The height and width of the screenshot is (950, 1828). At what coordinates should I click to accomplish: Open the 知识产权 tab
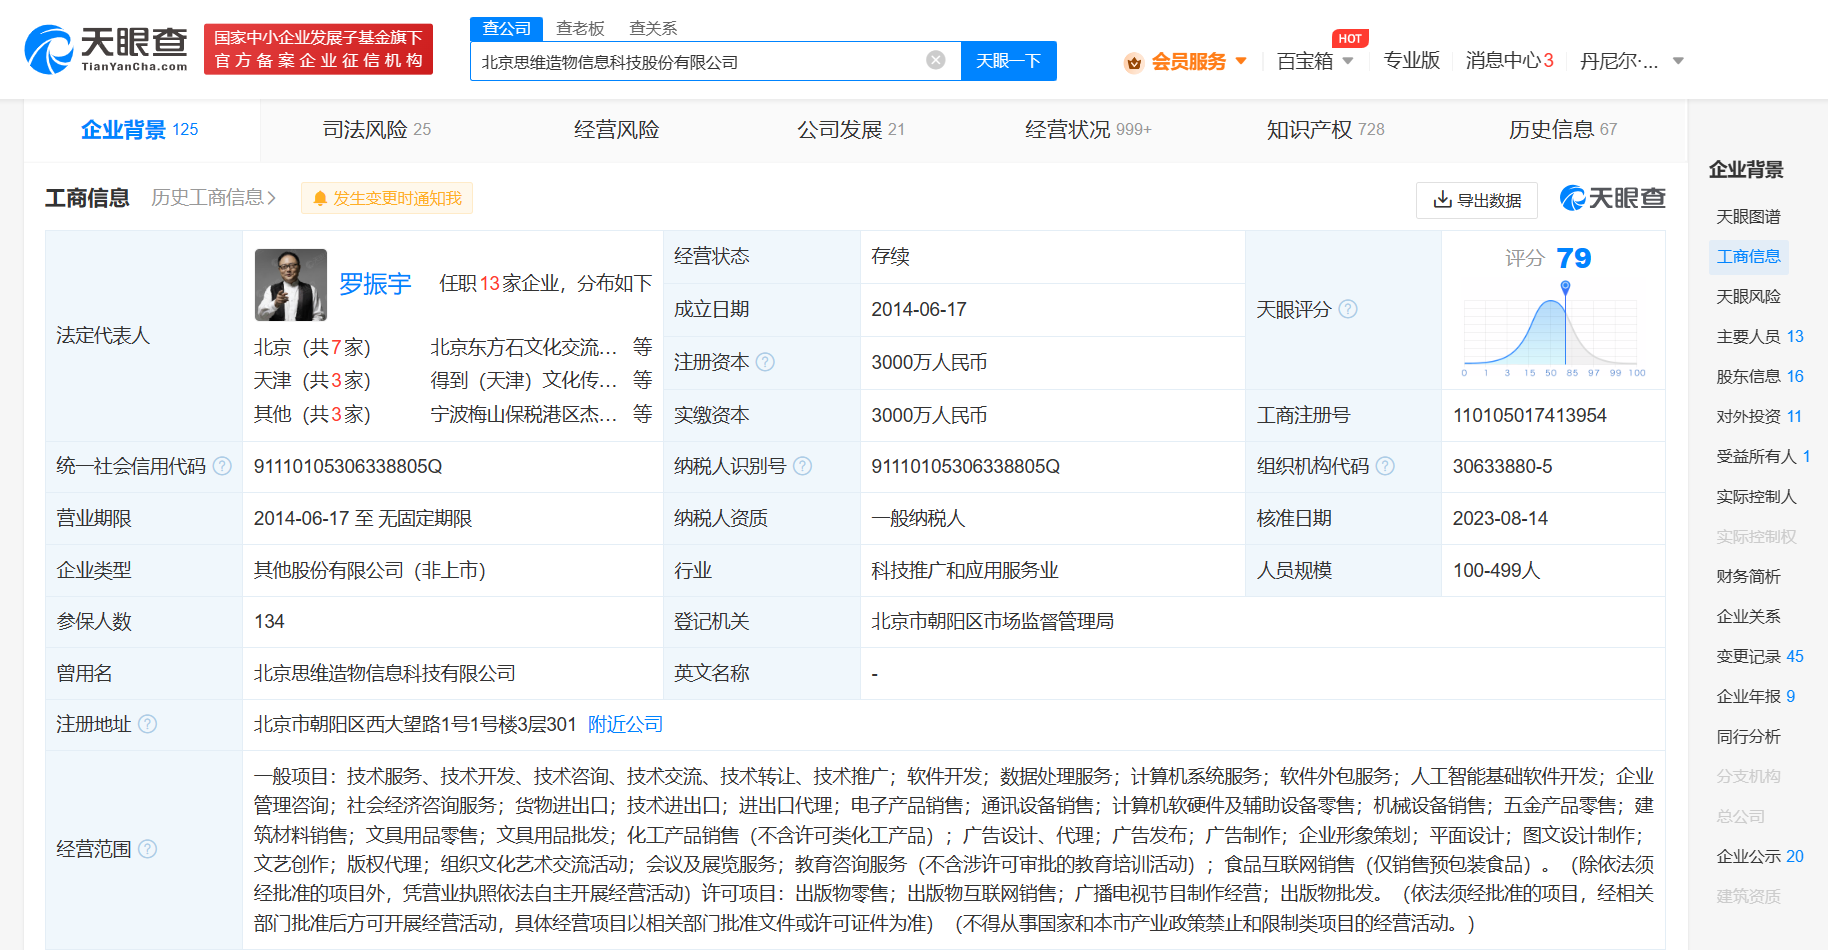click(1326, 130)
